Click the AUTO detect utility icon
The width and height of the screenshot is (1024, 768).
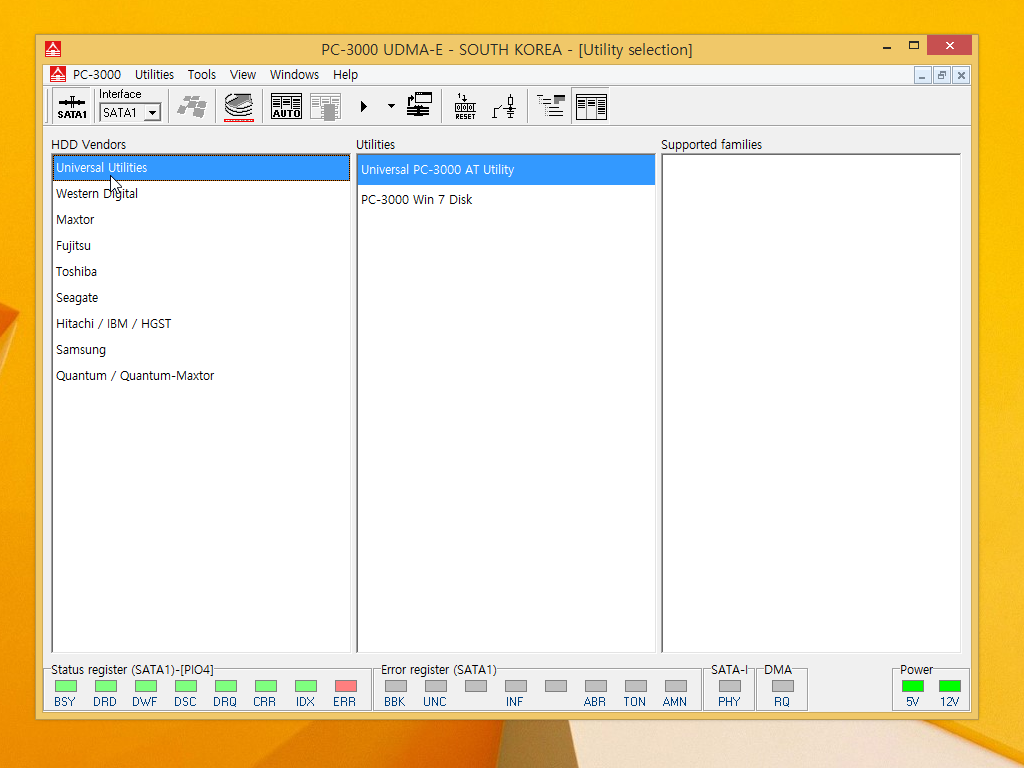point(286,106)
